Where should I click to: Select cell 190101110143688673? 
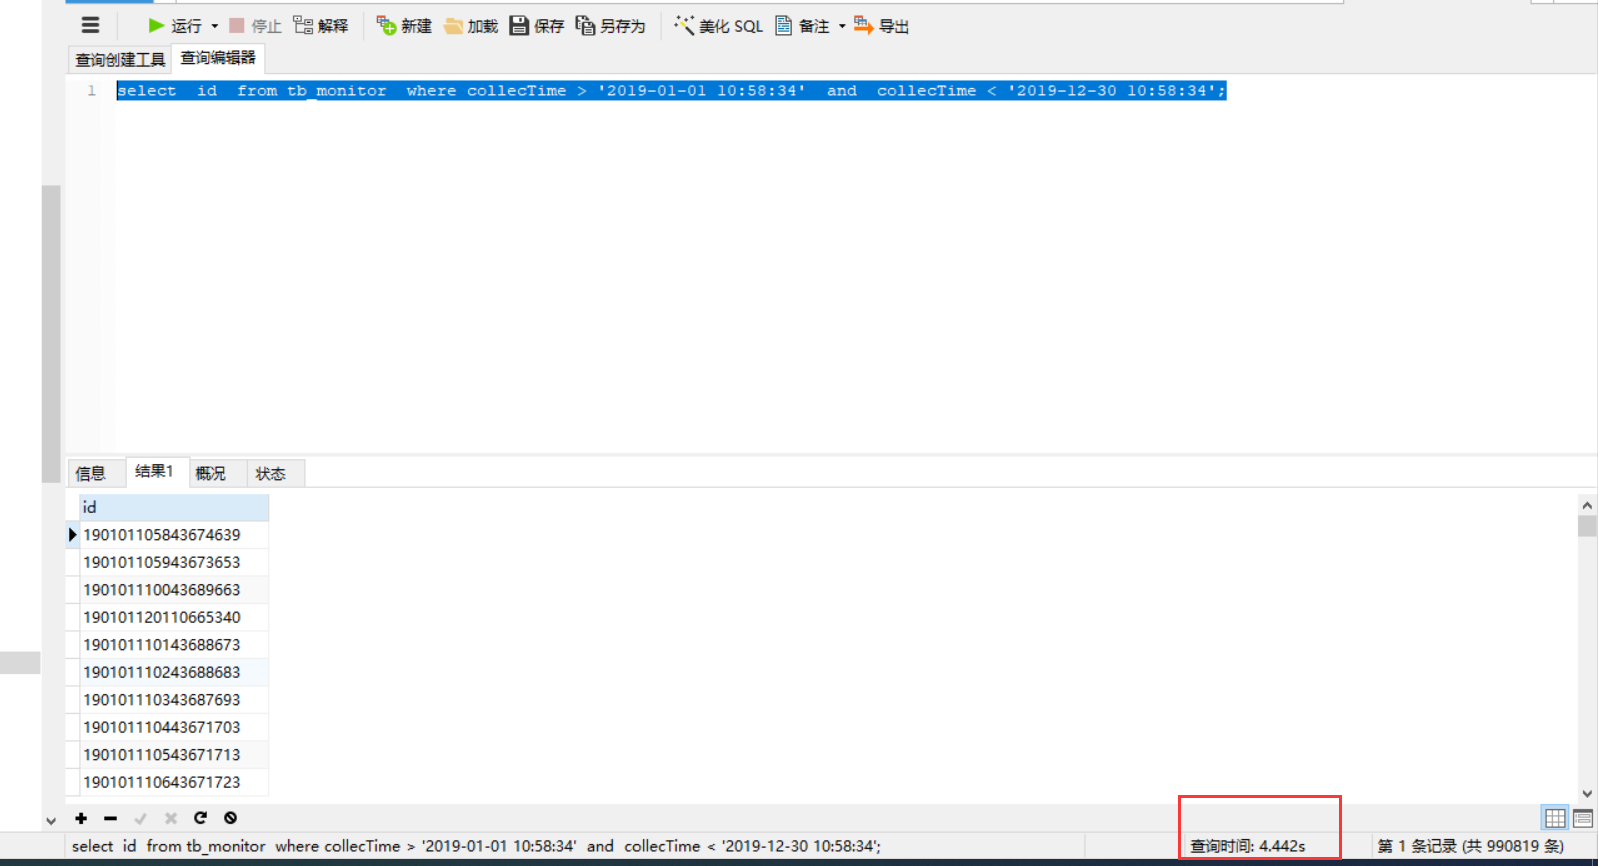174,645
